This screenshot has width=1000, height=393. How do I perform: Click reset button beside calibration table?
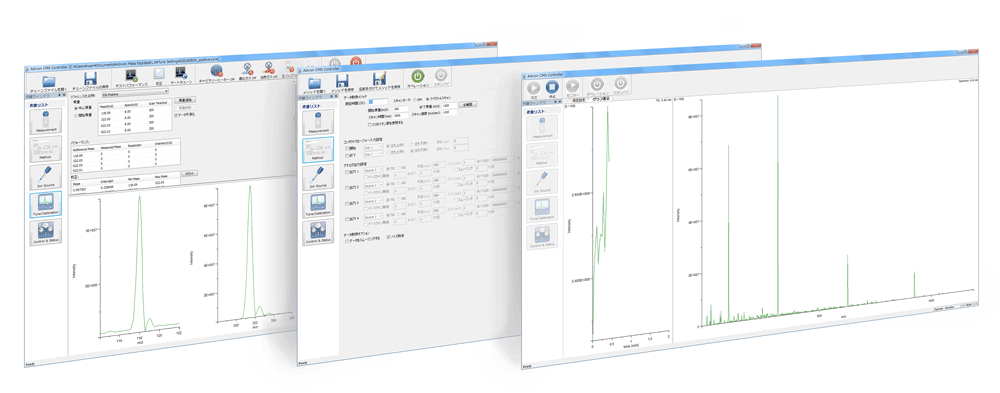point(189,174)
